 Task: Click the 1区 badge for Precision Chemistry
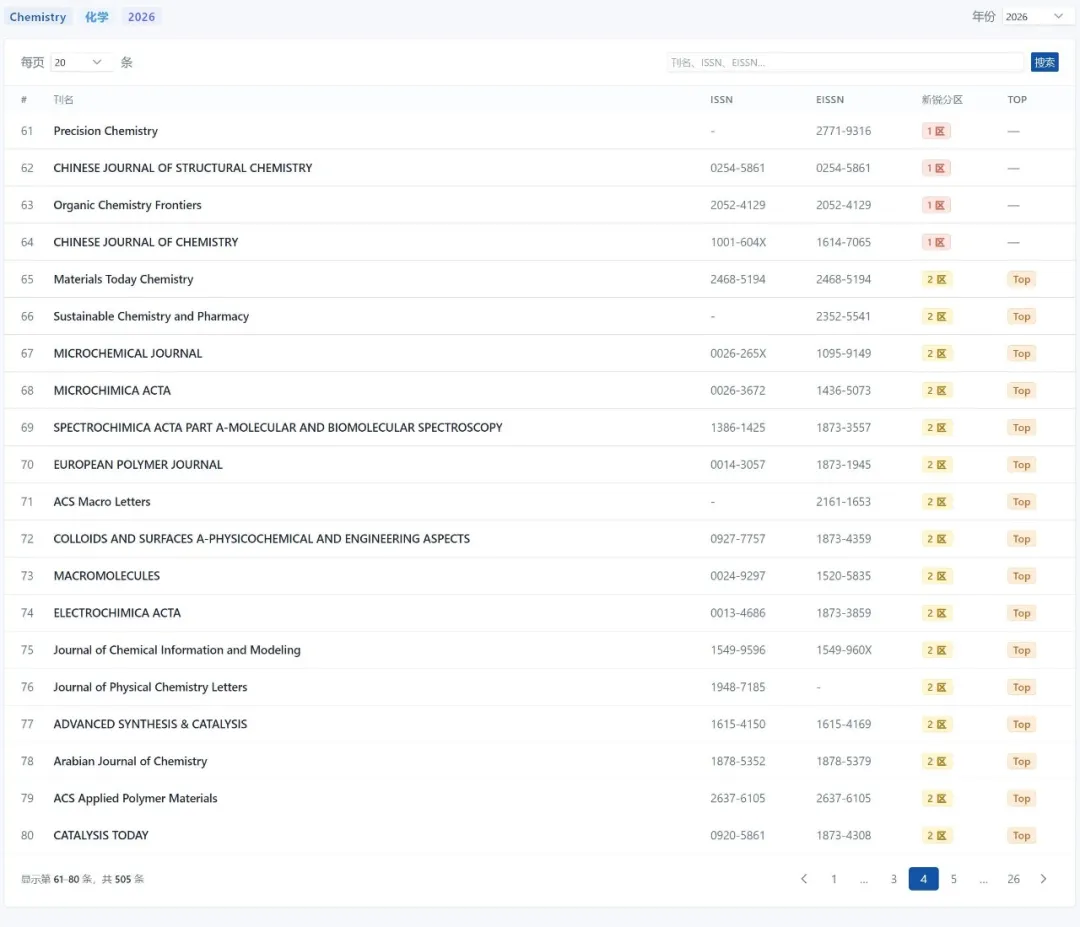[936, 131]
